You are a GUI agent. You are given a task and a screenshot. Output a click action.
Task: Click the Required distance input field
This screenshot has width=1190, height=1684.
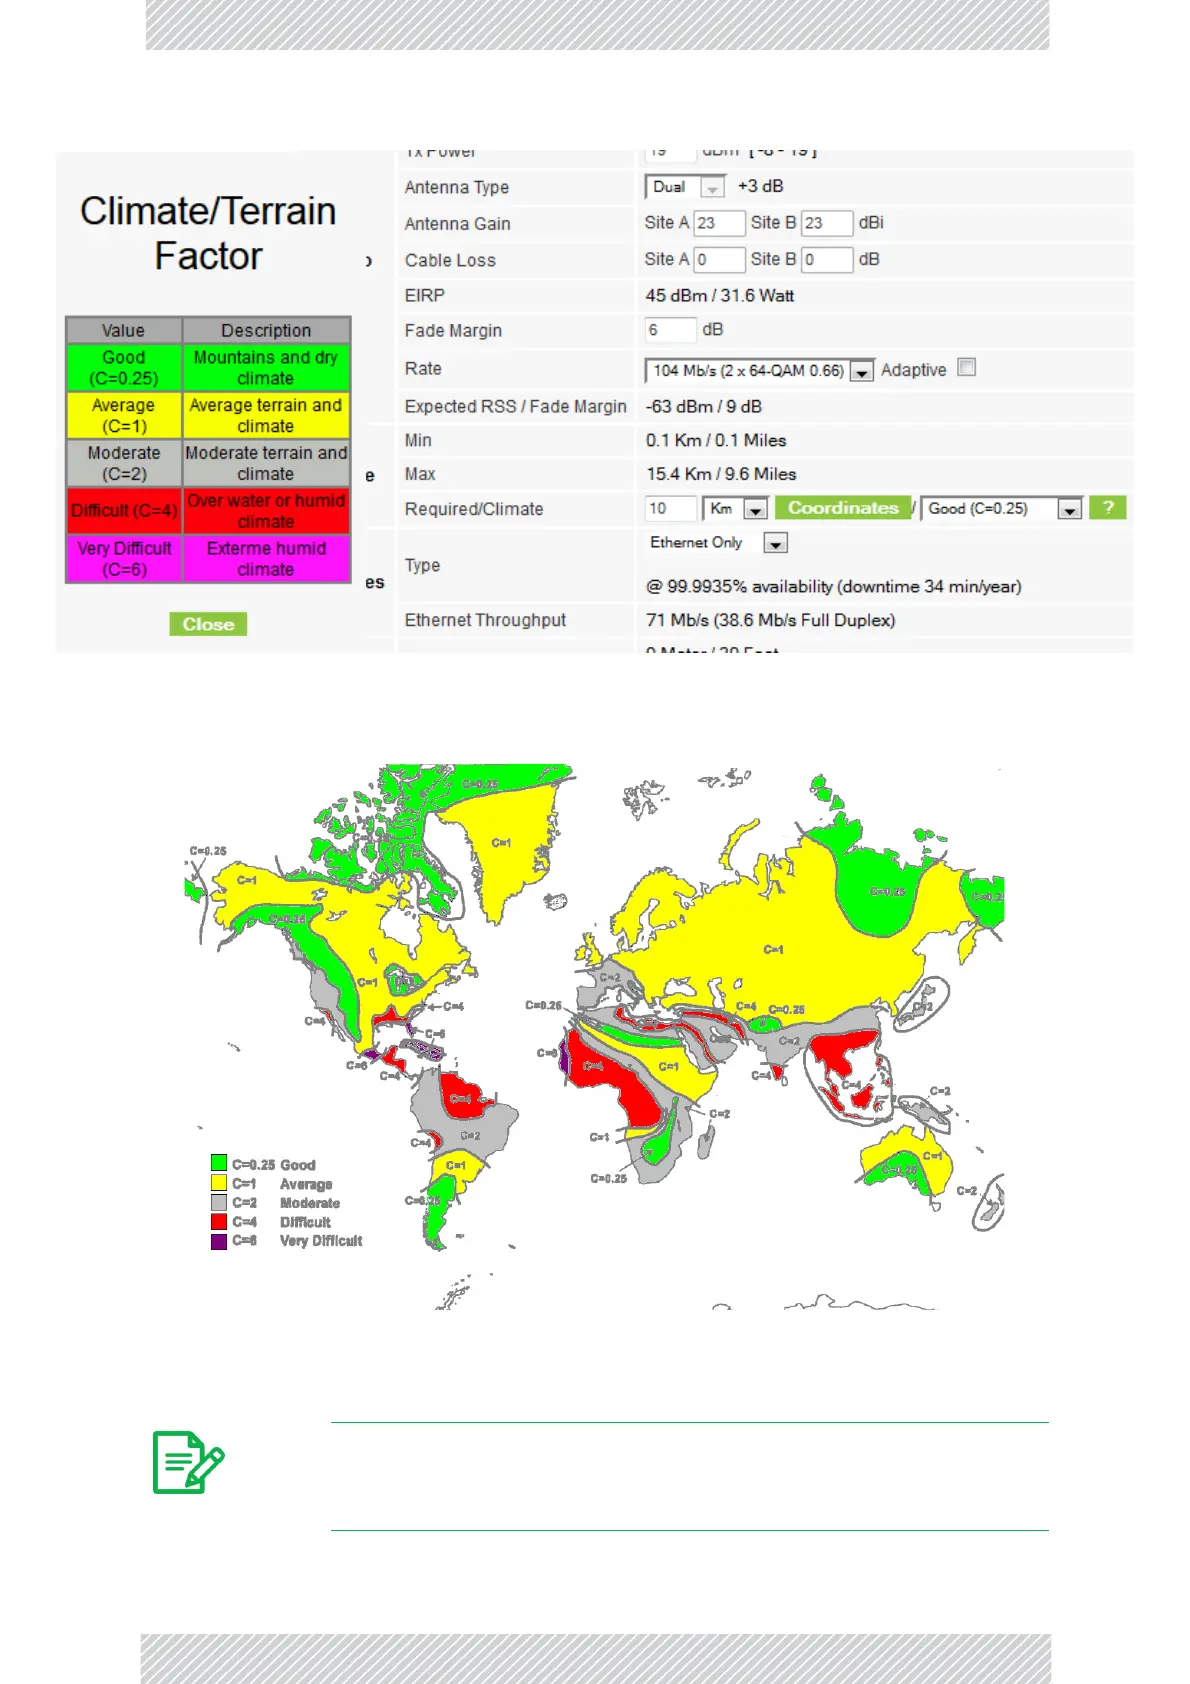(670, 509)
